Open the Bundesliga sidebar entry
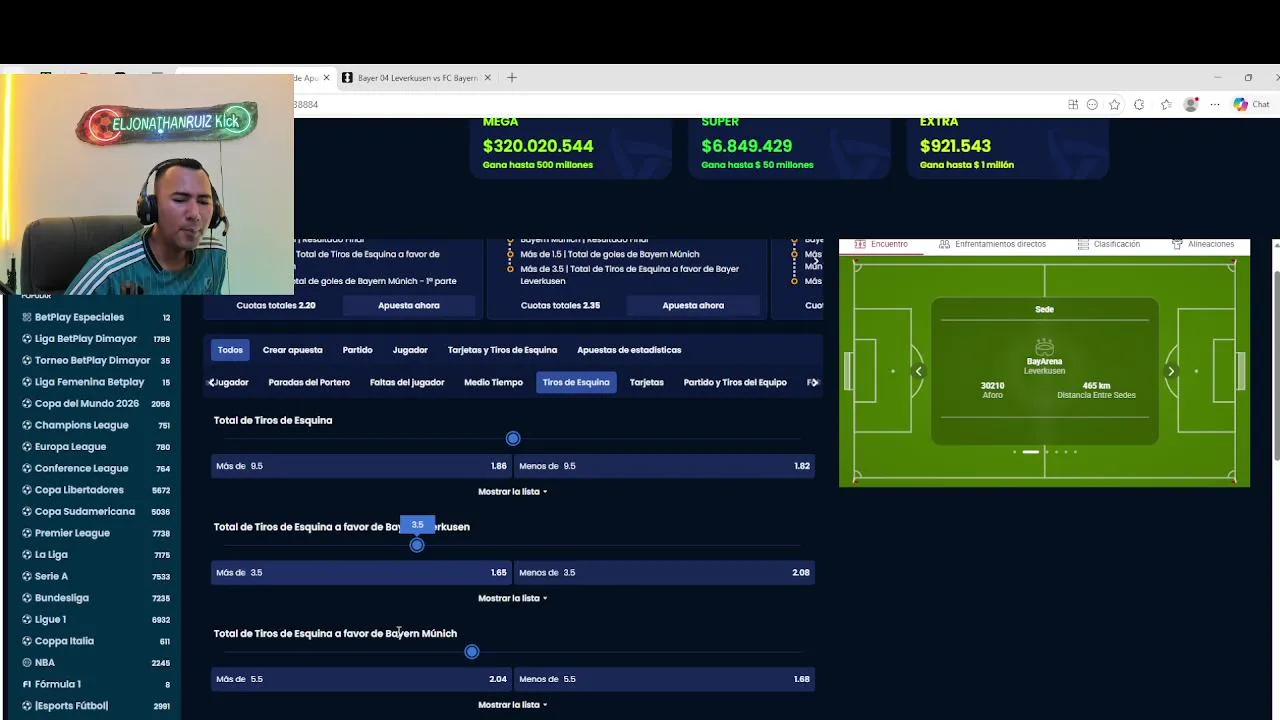Image resolution: width=1280 pixels, height=720 pixels. click(x=96, y=598)
